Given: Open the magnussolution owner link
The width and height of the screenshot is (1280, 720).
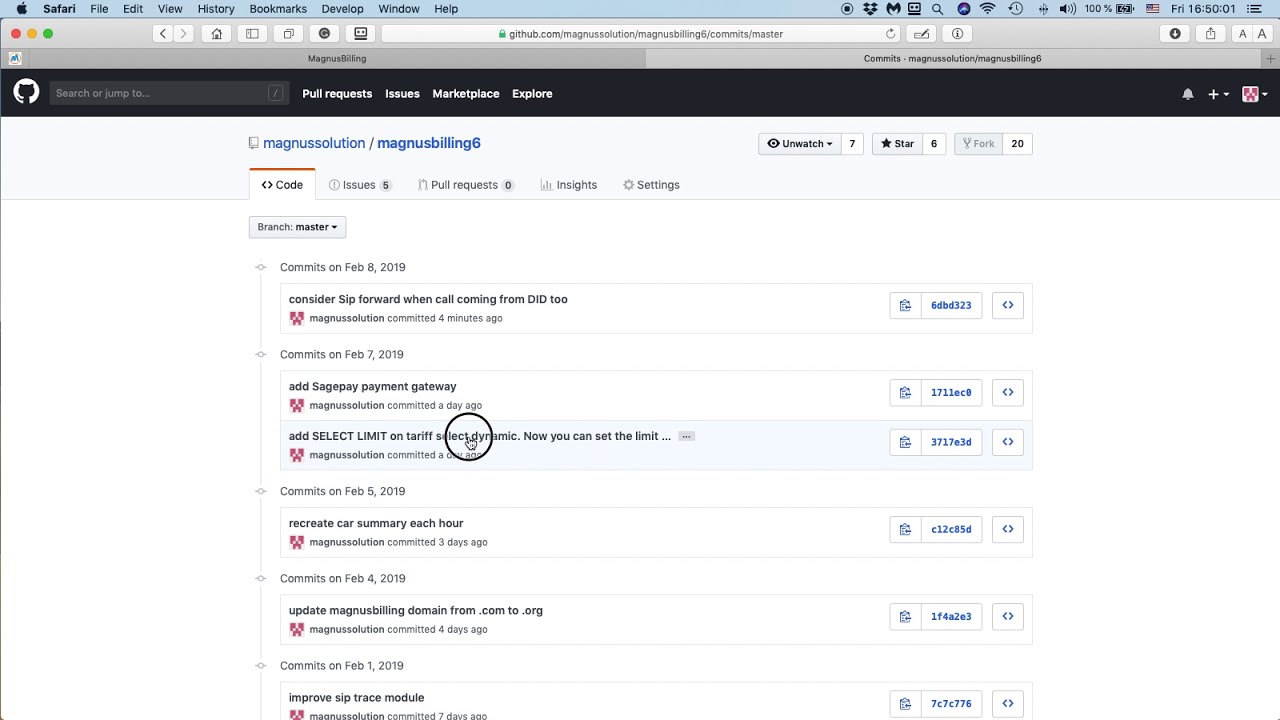Looking at the screenshot, I should coord(314,143).
